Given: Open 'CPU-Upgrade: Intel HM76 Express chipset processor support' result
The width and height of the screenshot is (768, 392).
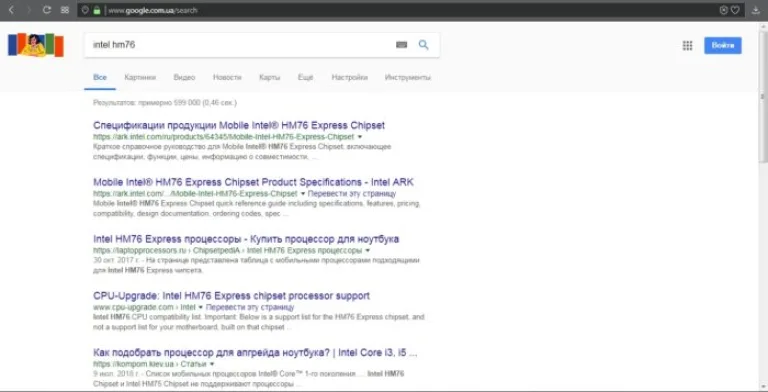Looking at the screenshot, I should 231,295.
